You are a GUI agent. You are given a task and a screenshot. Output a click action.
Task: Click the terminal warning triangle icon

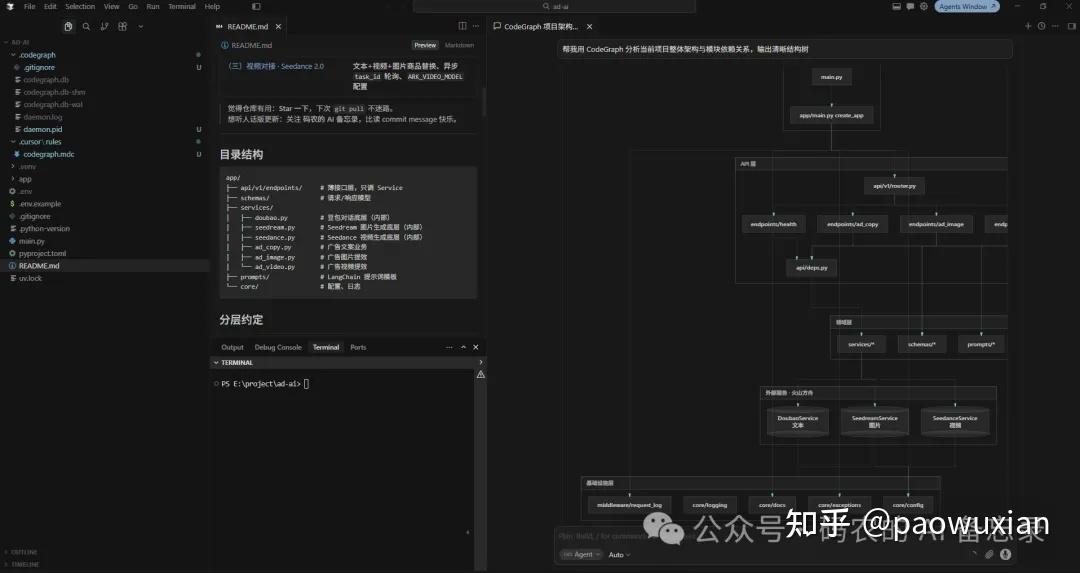point(481,375)
